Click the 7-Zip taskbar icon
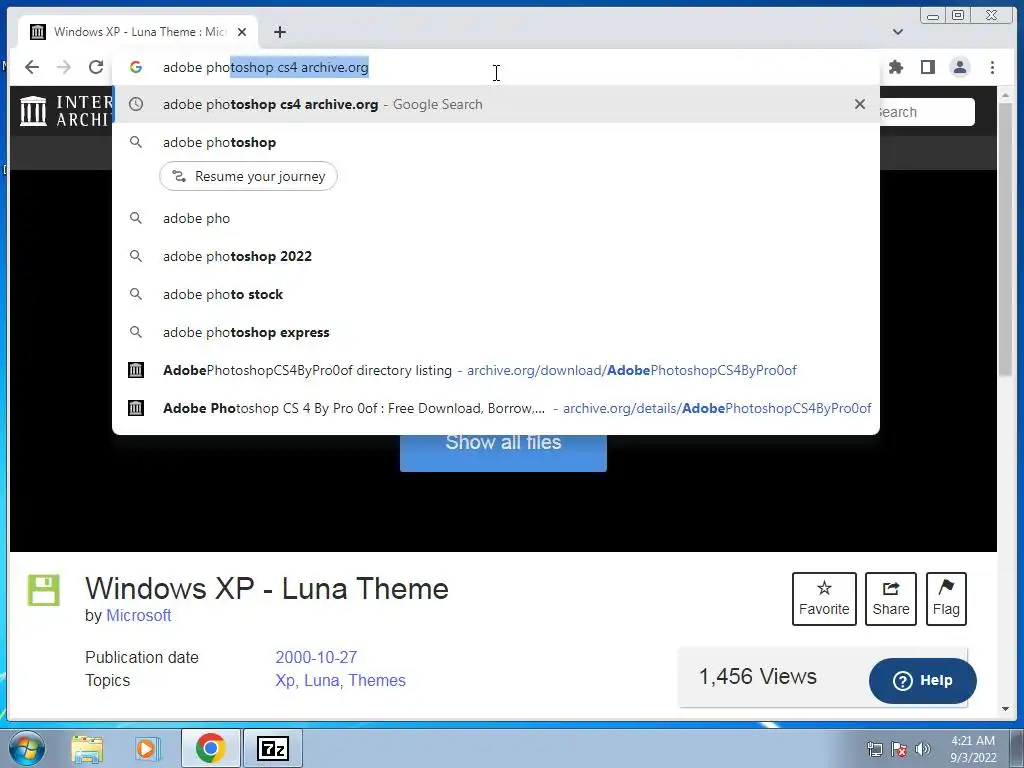This screenshot has width=1024, height=768. click(x=273, y=748)
